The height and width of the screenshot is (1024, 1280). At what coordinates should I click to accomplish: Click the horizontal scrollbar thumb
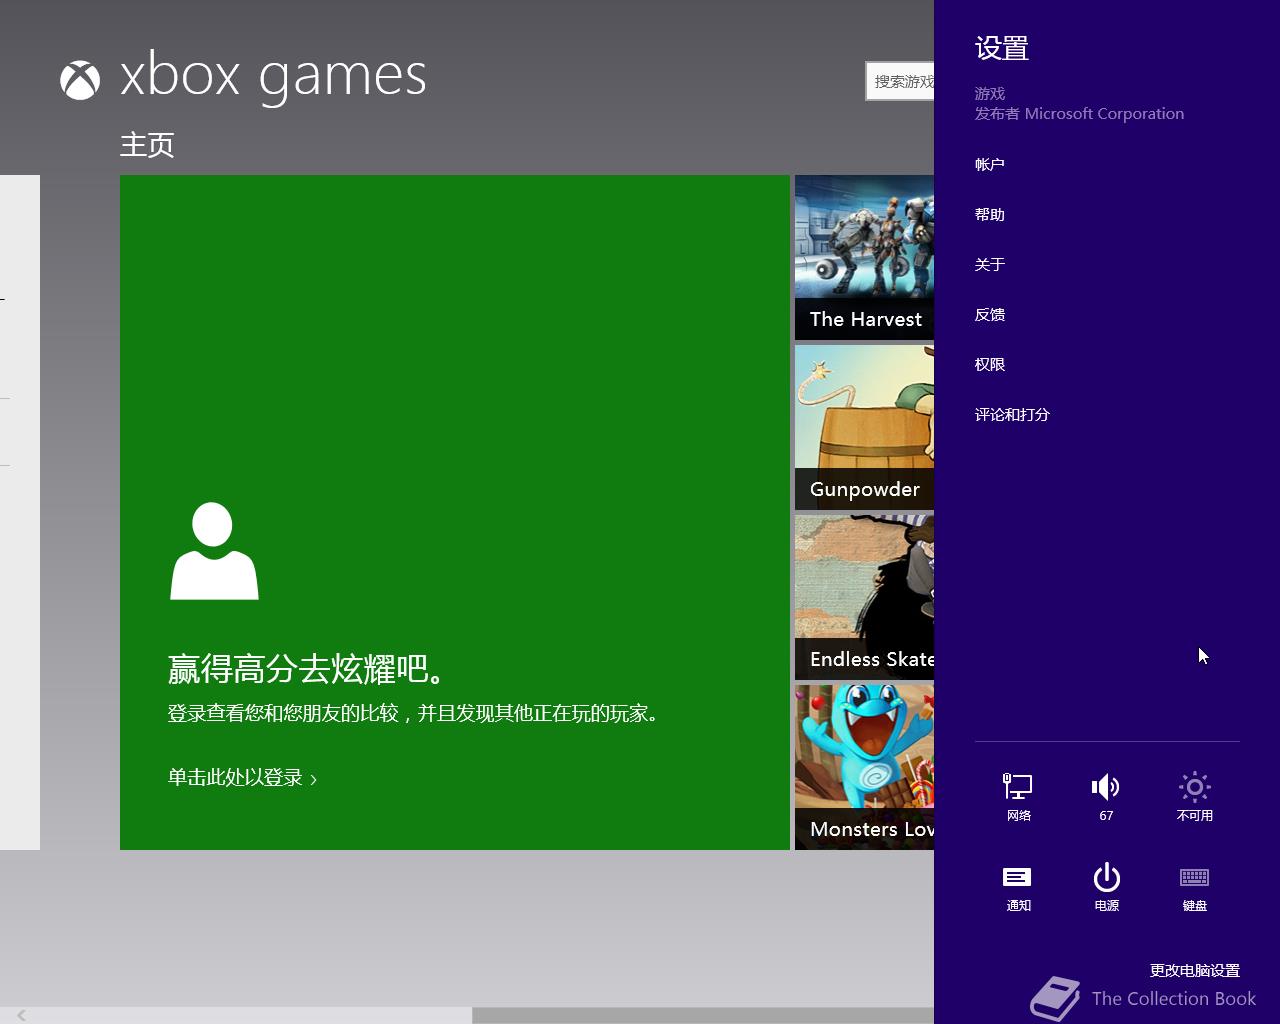pos(703,1015)
